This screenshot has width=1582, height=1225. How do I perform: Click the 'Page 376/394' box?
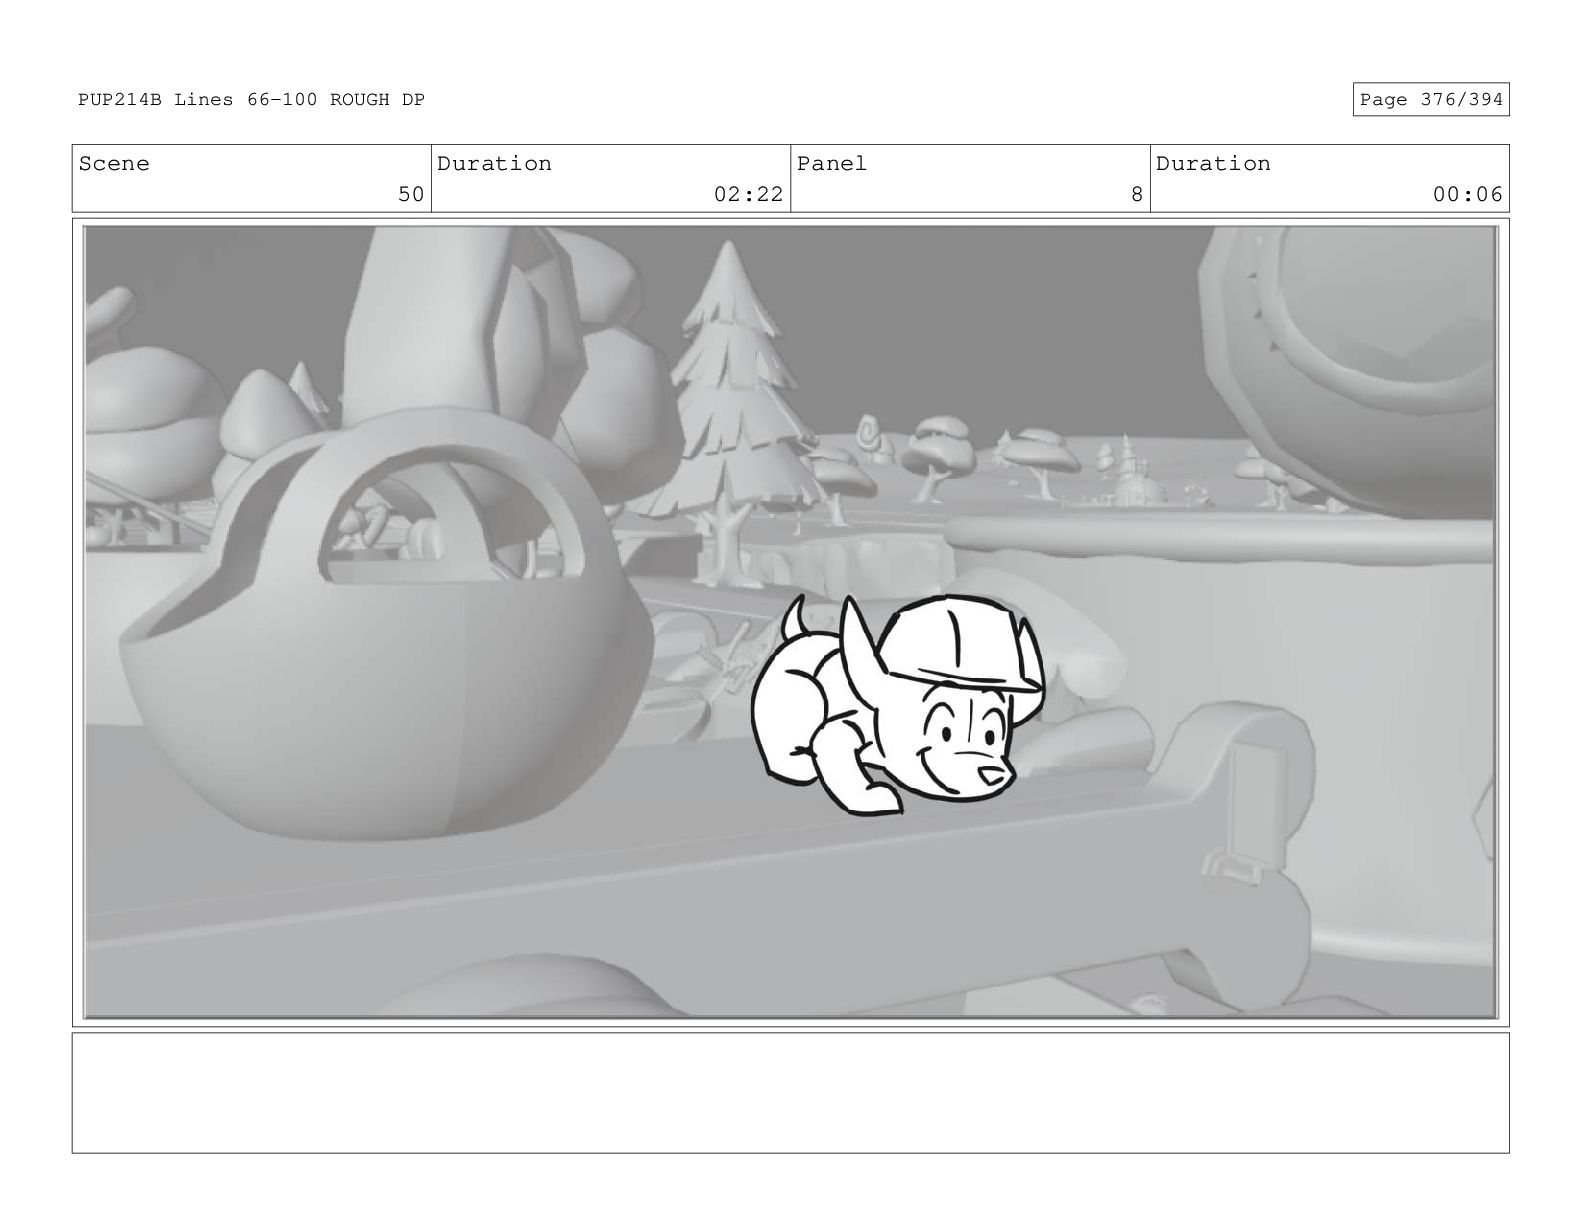1430,100
